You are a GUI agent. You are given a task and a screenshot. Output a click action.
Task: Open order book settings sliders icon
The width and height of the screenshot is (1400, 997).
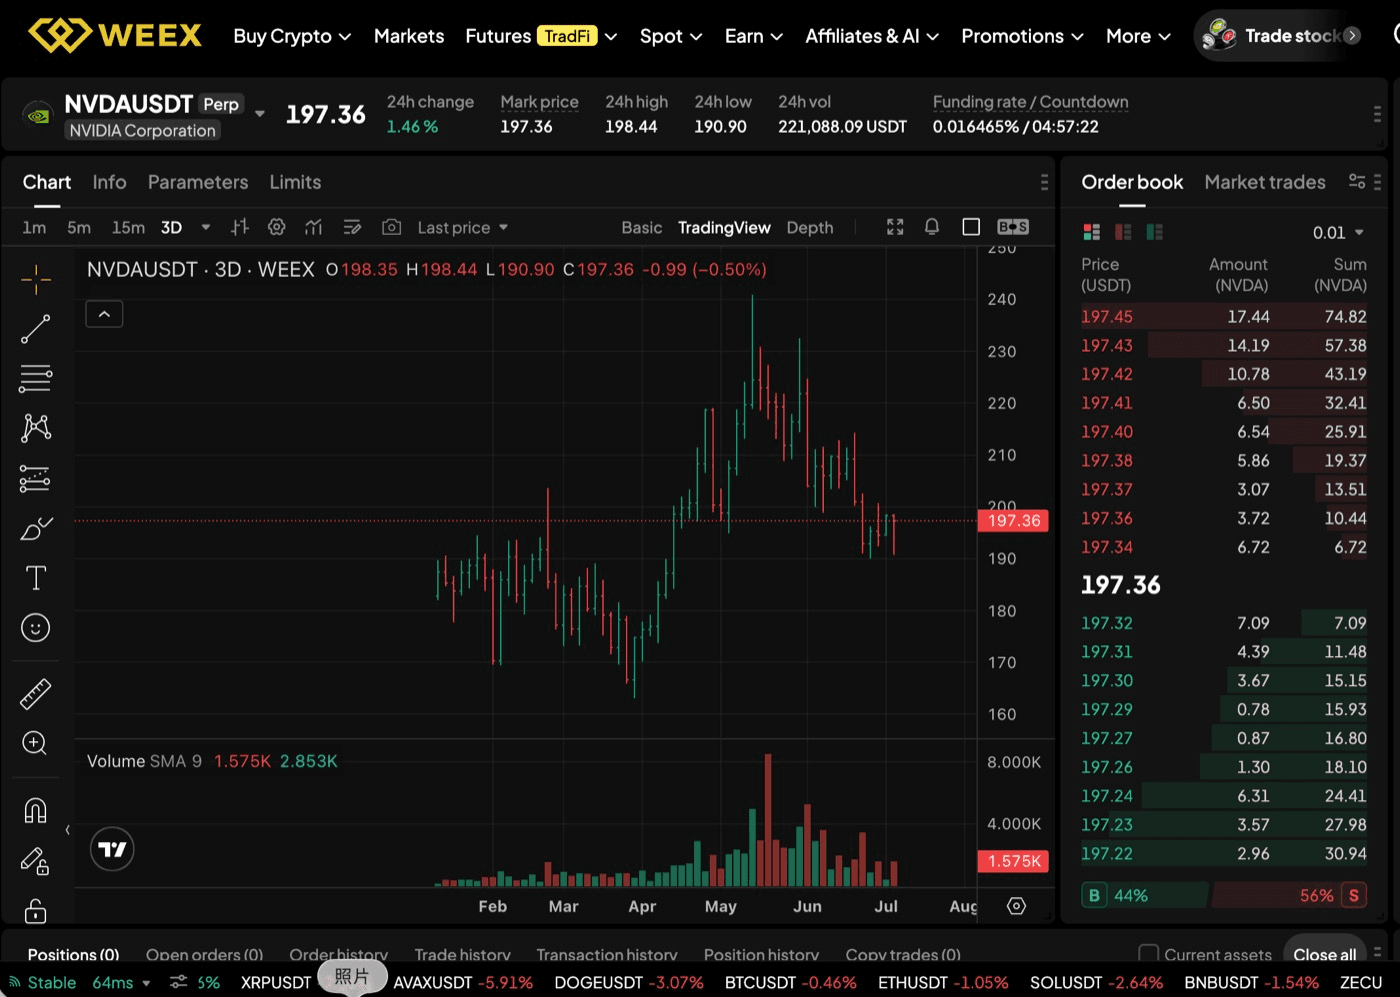[1357, 182]
